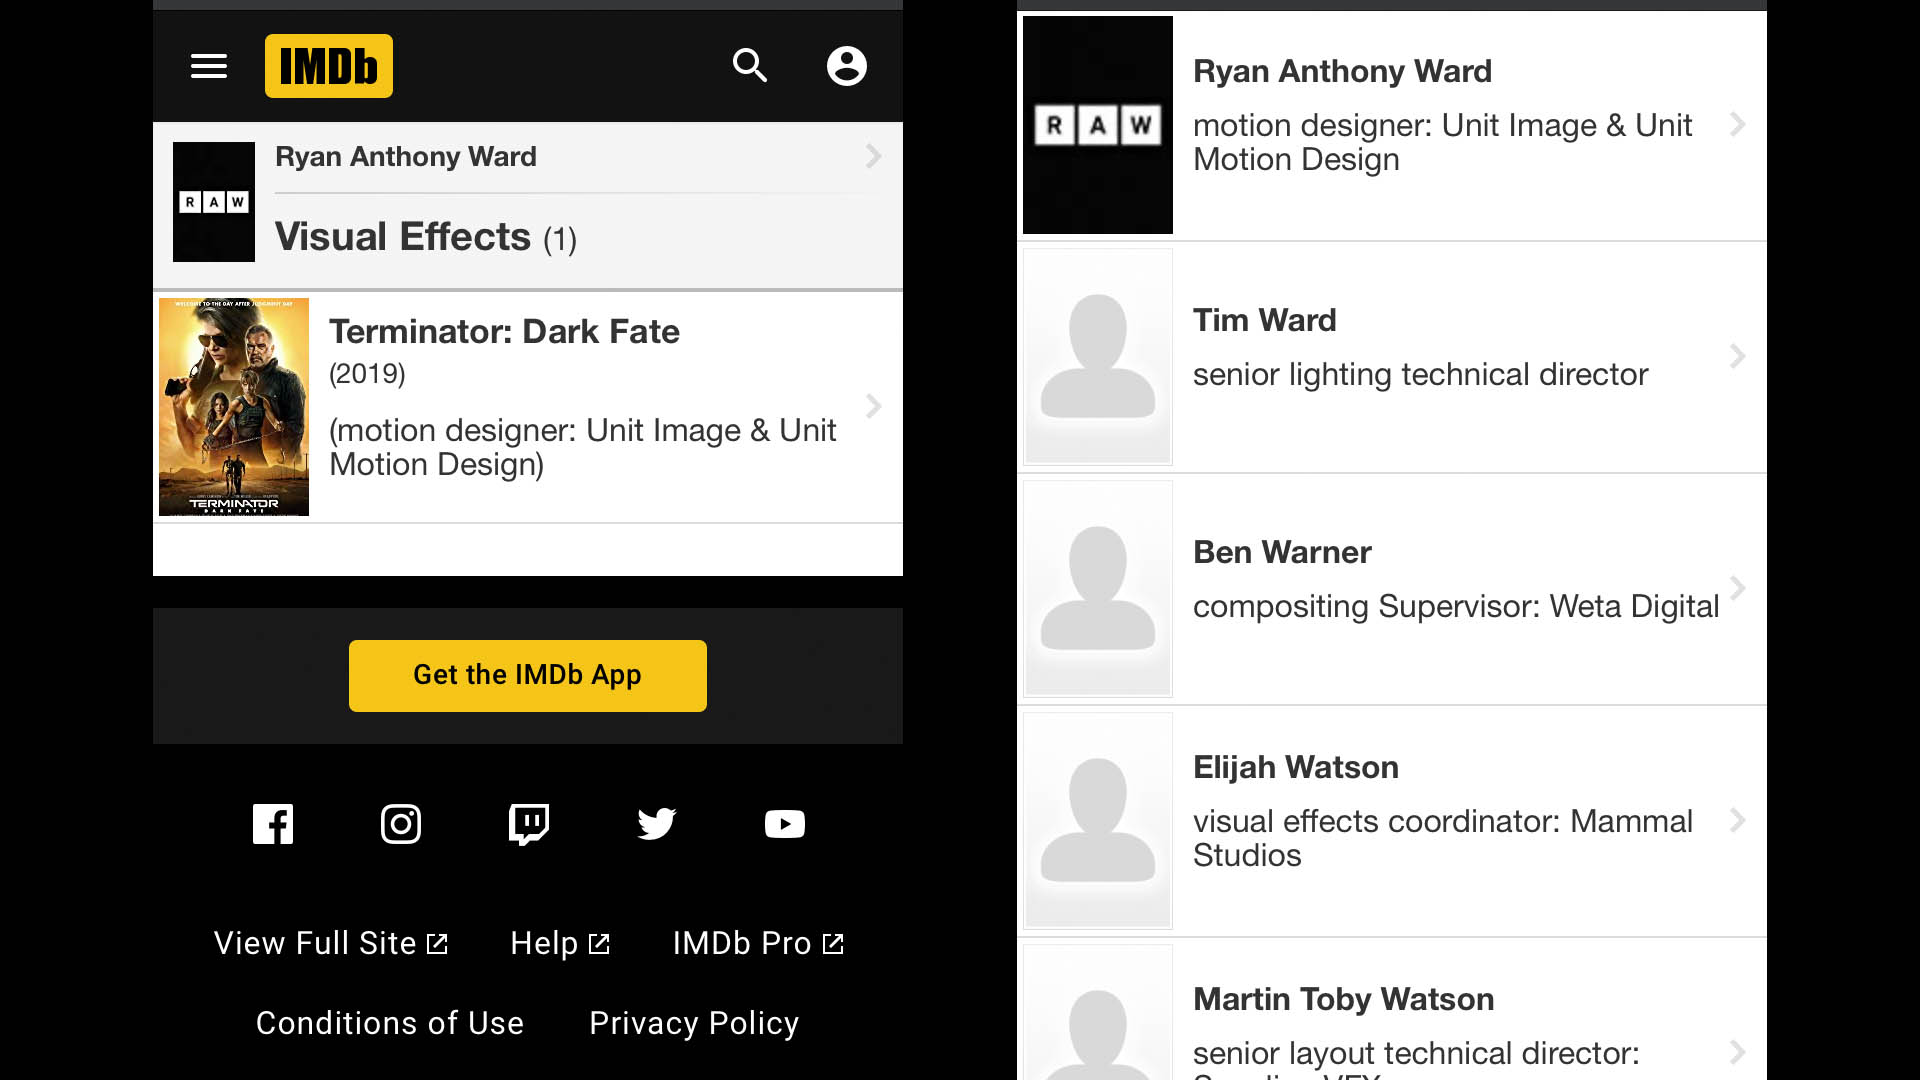Open IMDb's Facebook page icon
This screenshot has width=1920, height=1080.
pyautogui.click(x=273, y=824)
